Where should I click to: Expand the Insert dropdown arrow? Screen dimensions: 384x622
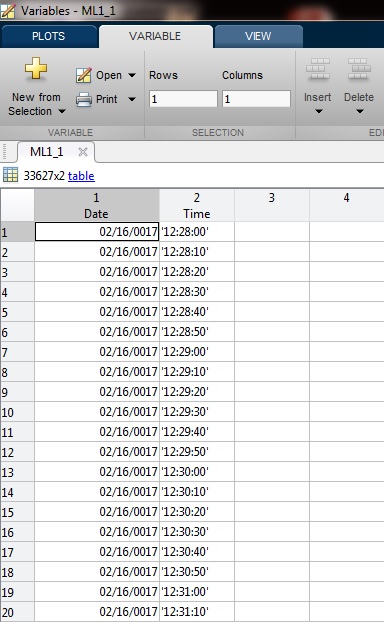click(x=319, y=111)
